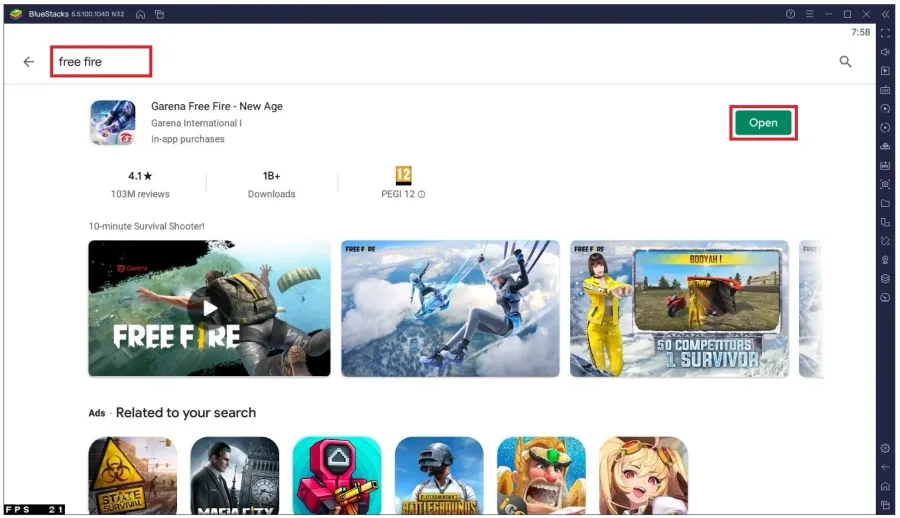Image resolution: width=900 pixels, height=518 pixels.
Task: Click the In-app purchases label
Action: click(188, 139)
